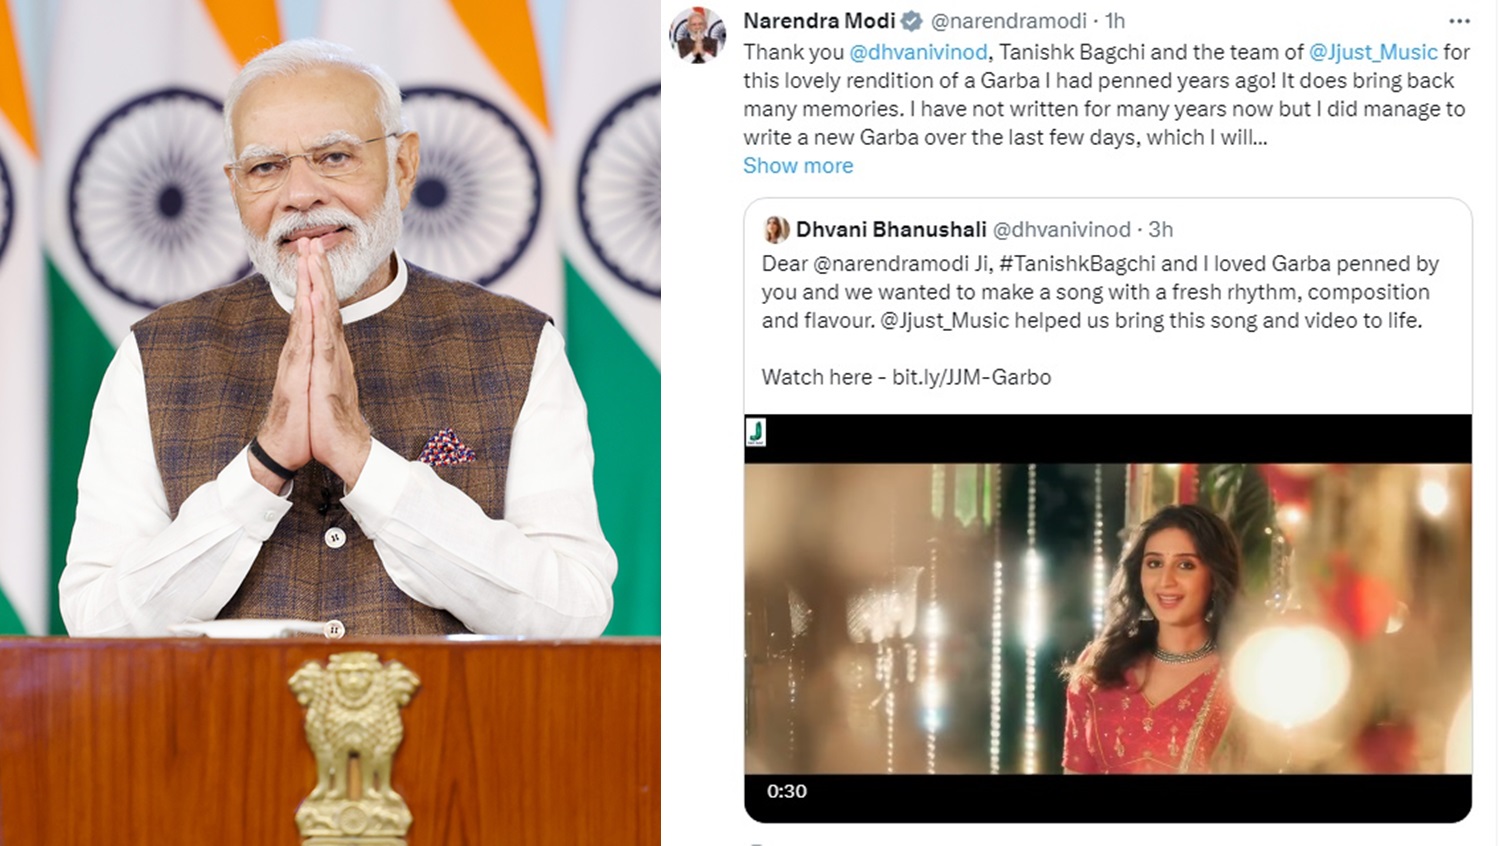Click the Narendra Modi display name
This screenshot has width=1509, height=846.
tap(819, 21)
